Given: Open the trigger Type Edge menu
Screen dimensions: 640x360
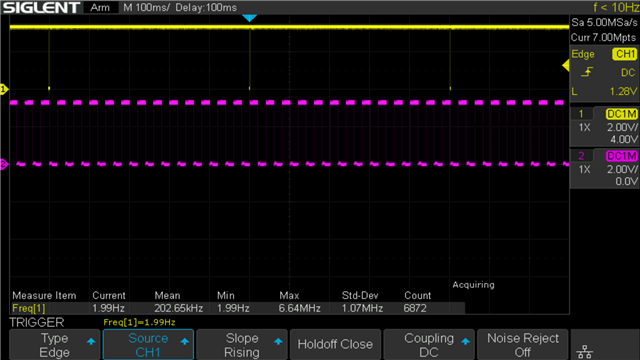Looking at the screenshot, I should click(x=54, y=345).
